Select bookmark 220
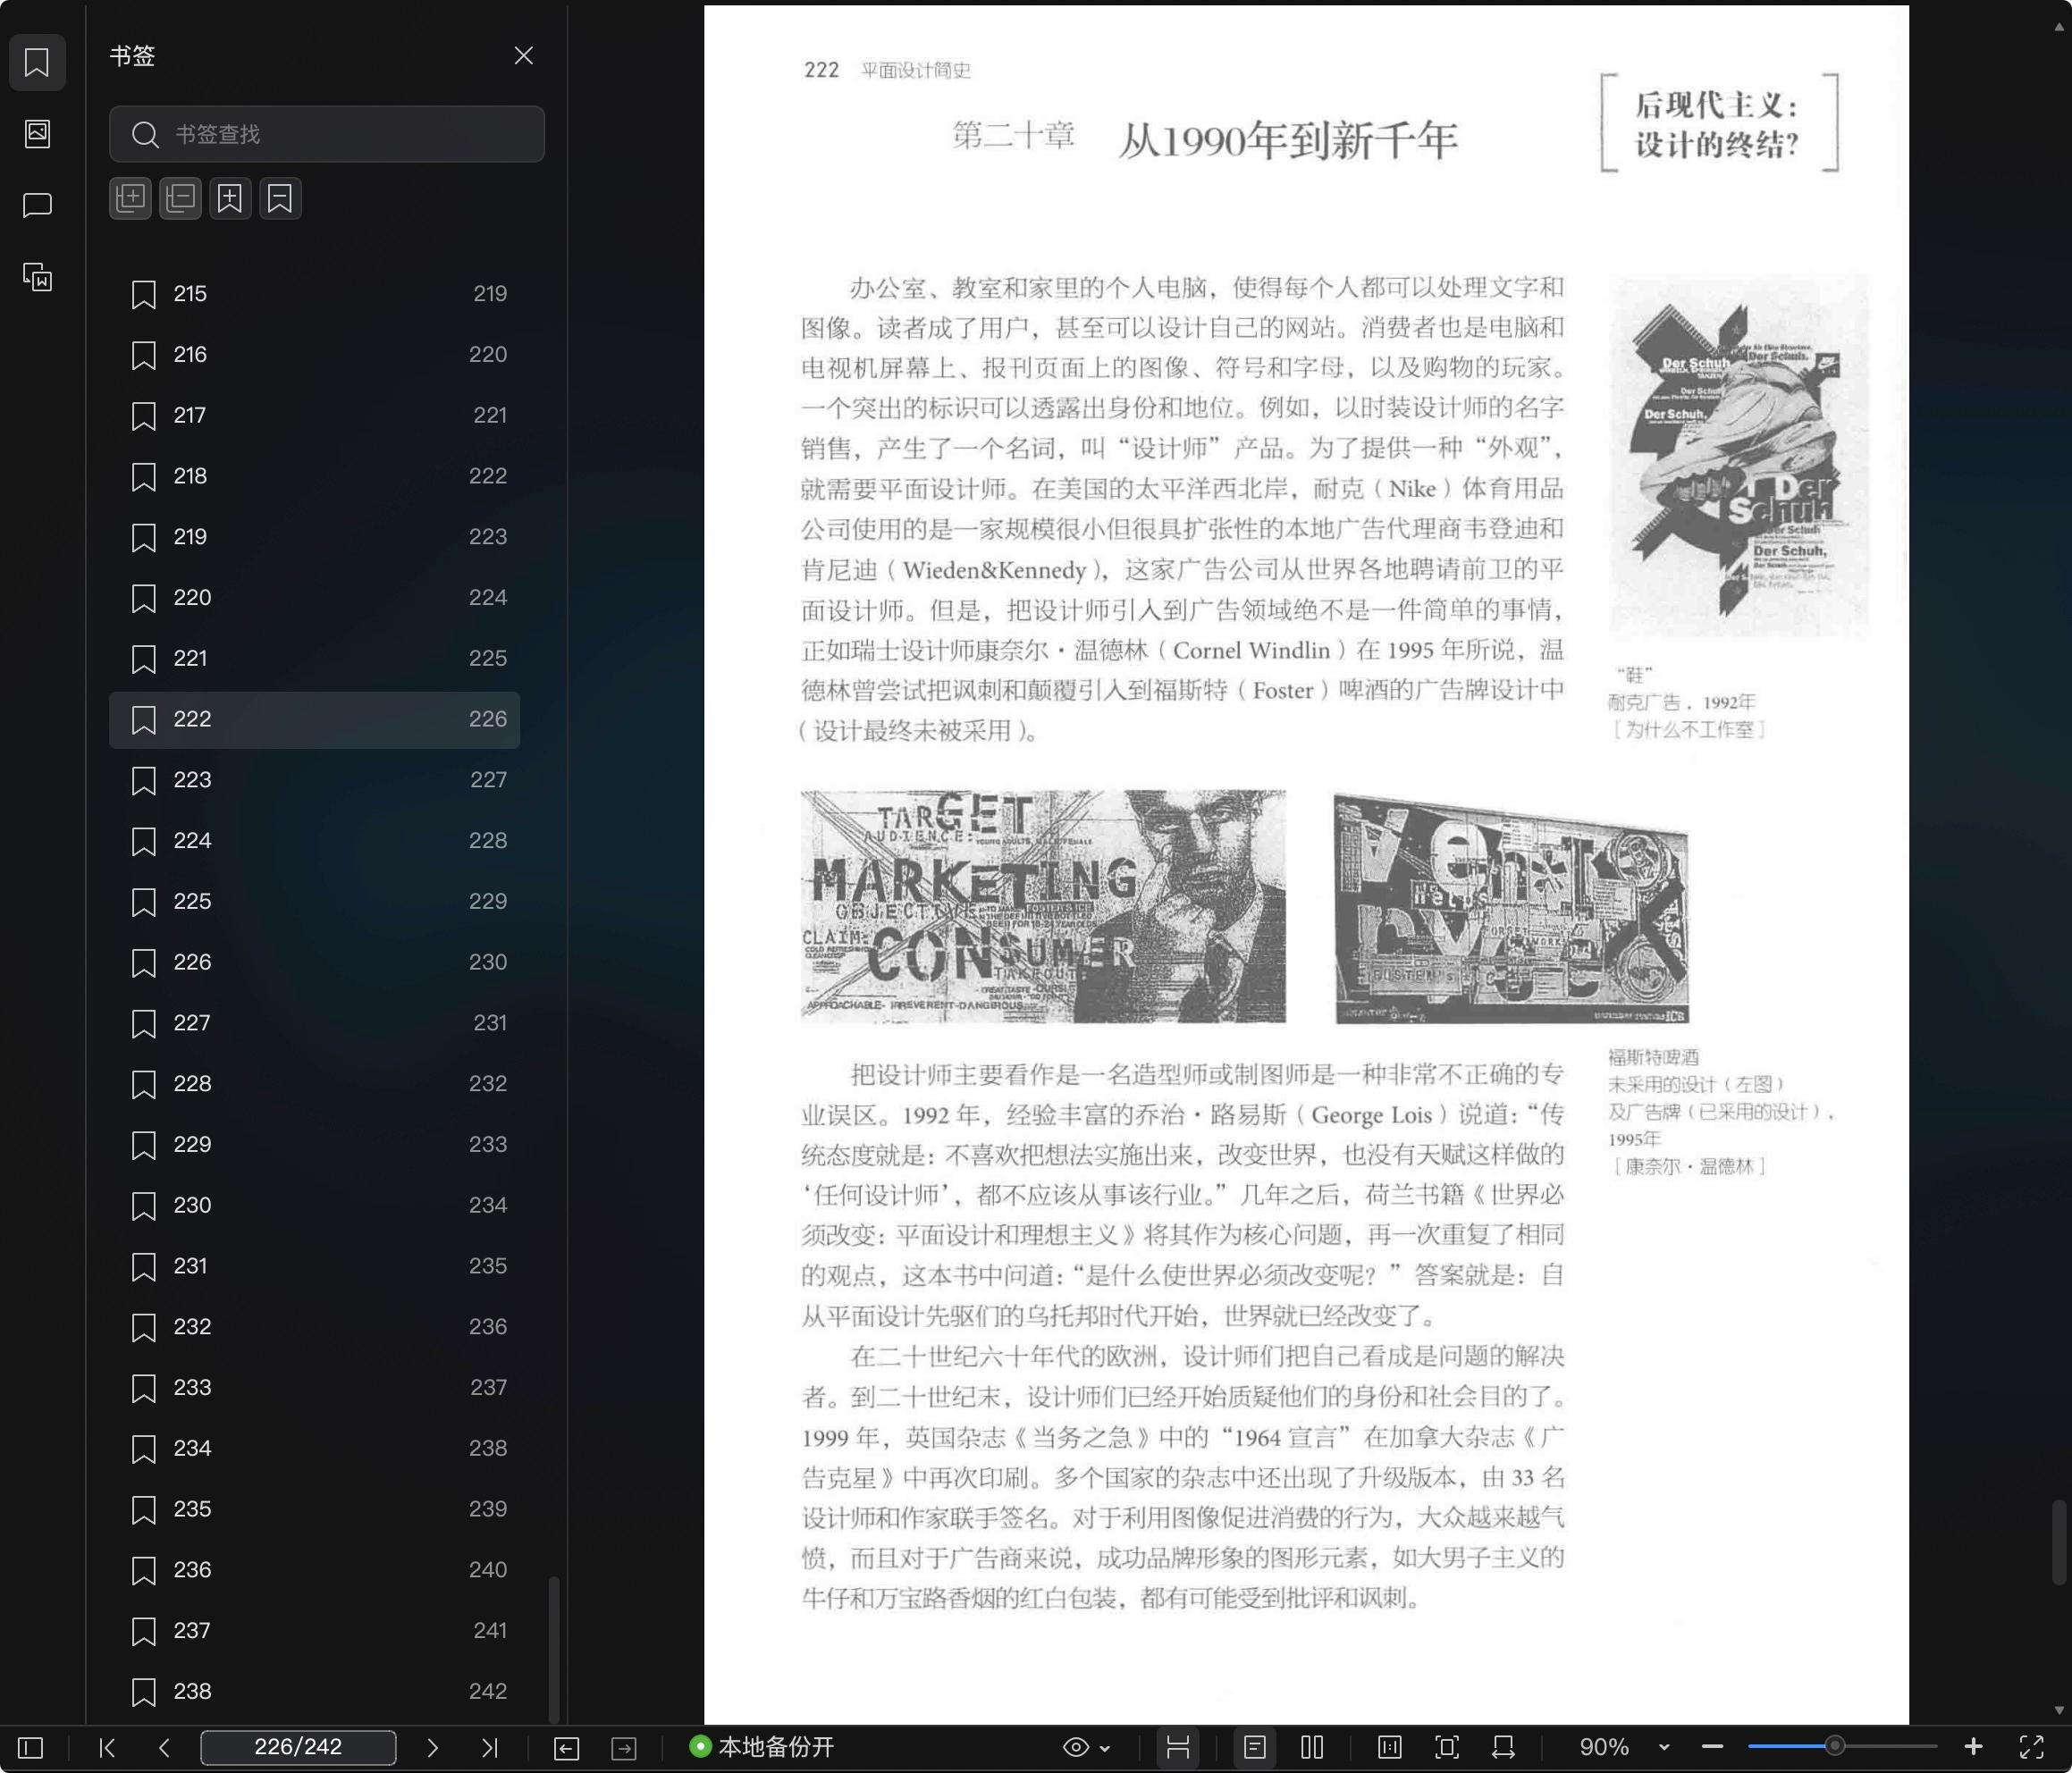This screenshot has width=2072, height=1773. (x=314, y=598)
